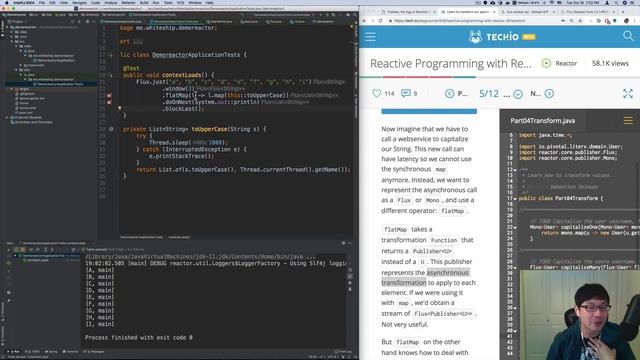Click the webcam video overlay

tap(580, 315)
